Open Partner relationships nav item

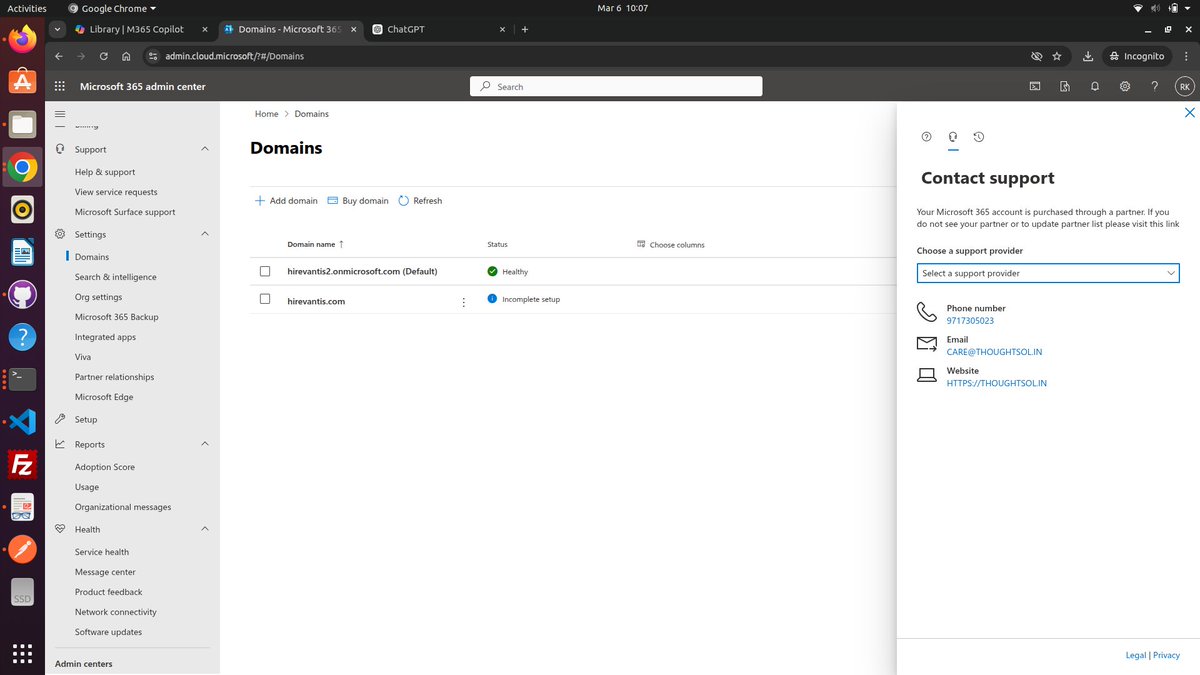(114, 377)
